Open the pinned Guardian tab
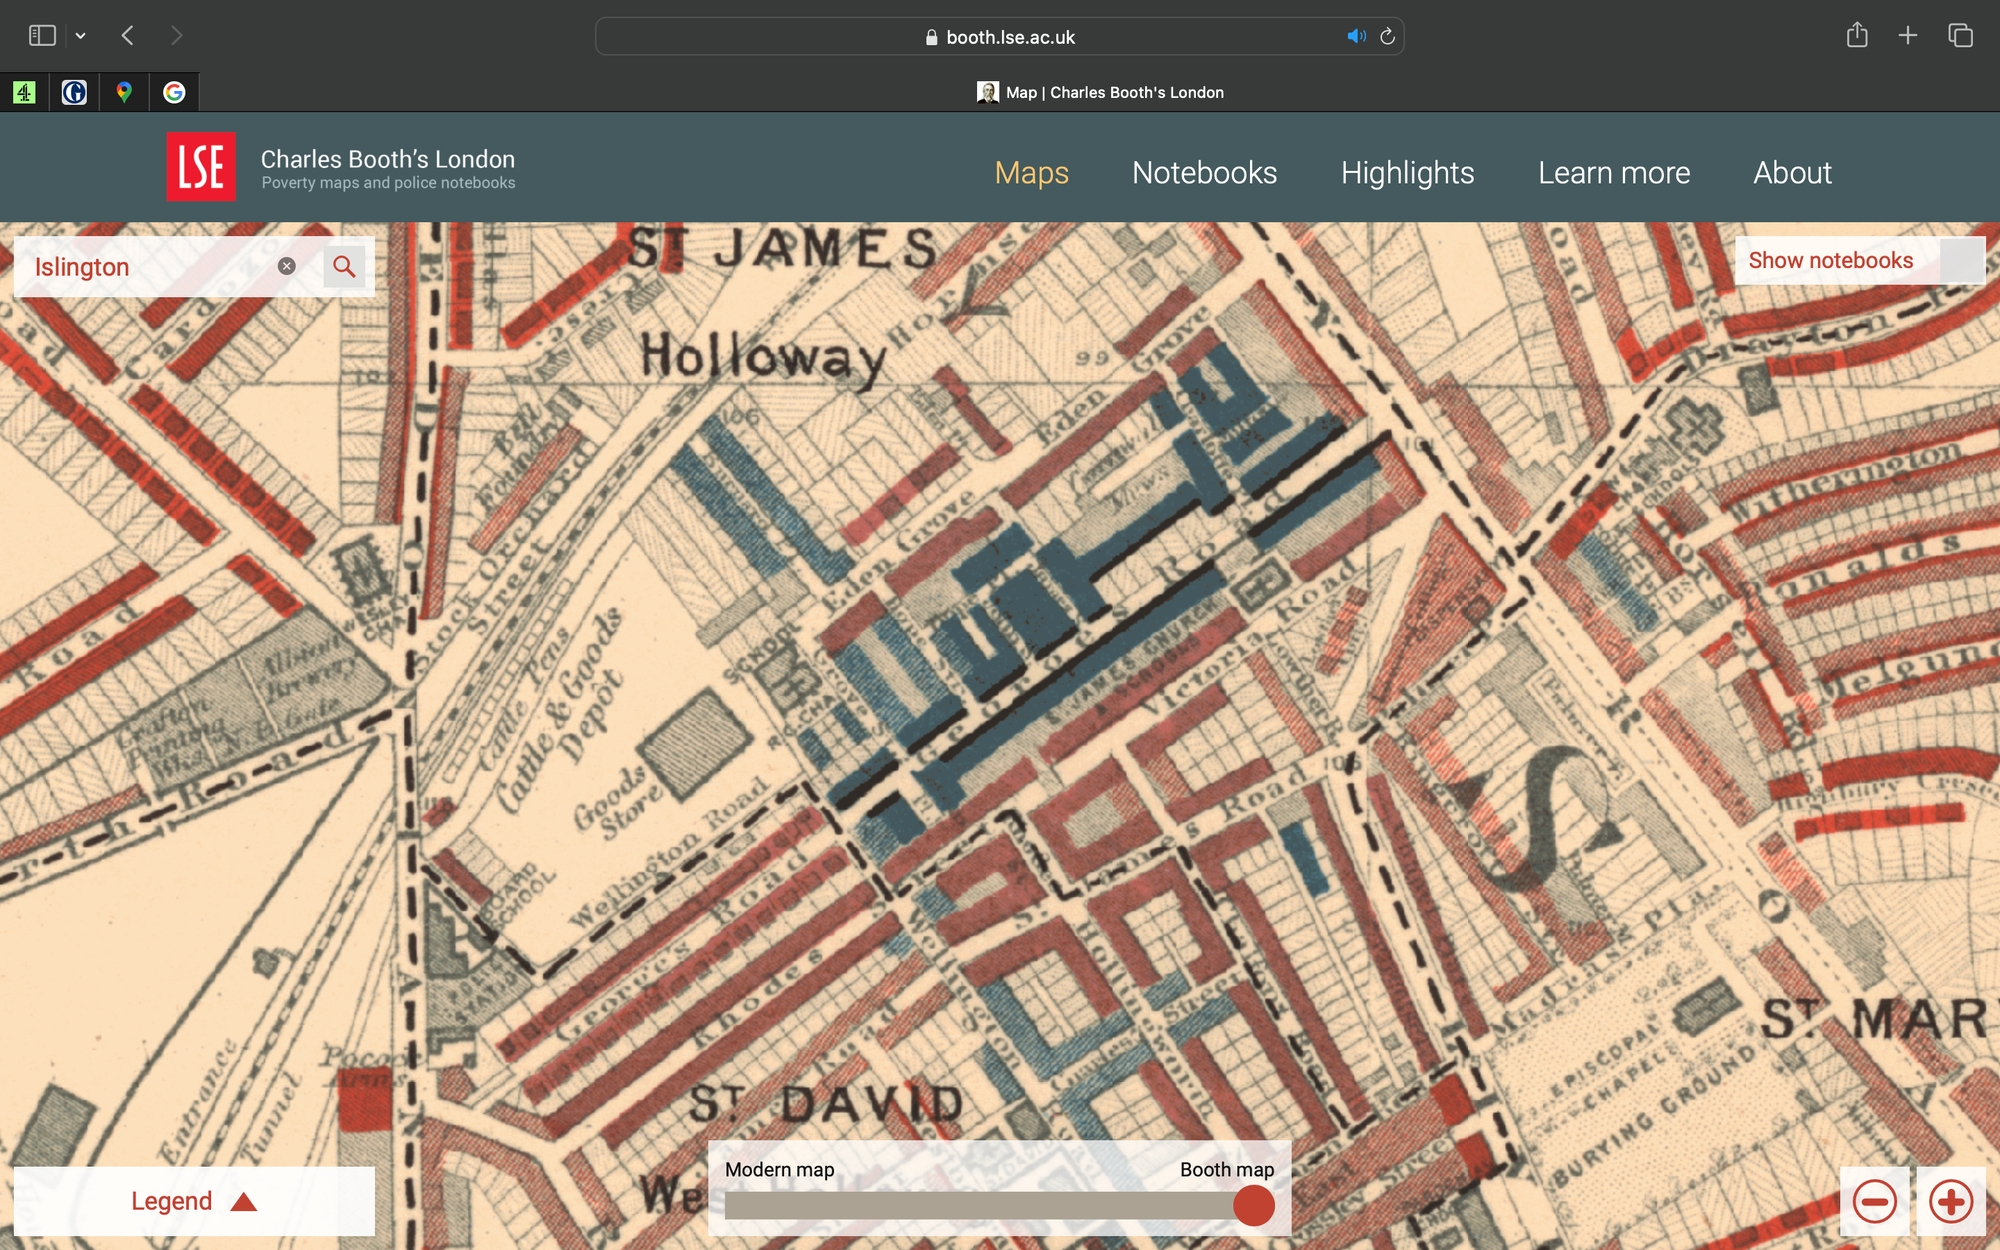This screenshot has width=2000, height=1250. pyautogui.click(x=74, y=93)
